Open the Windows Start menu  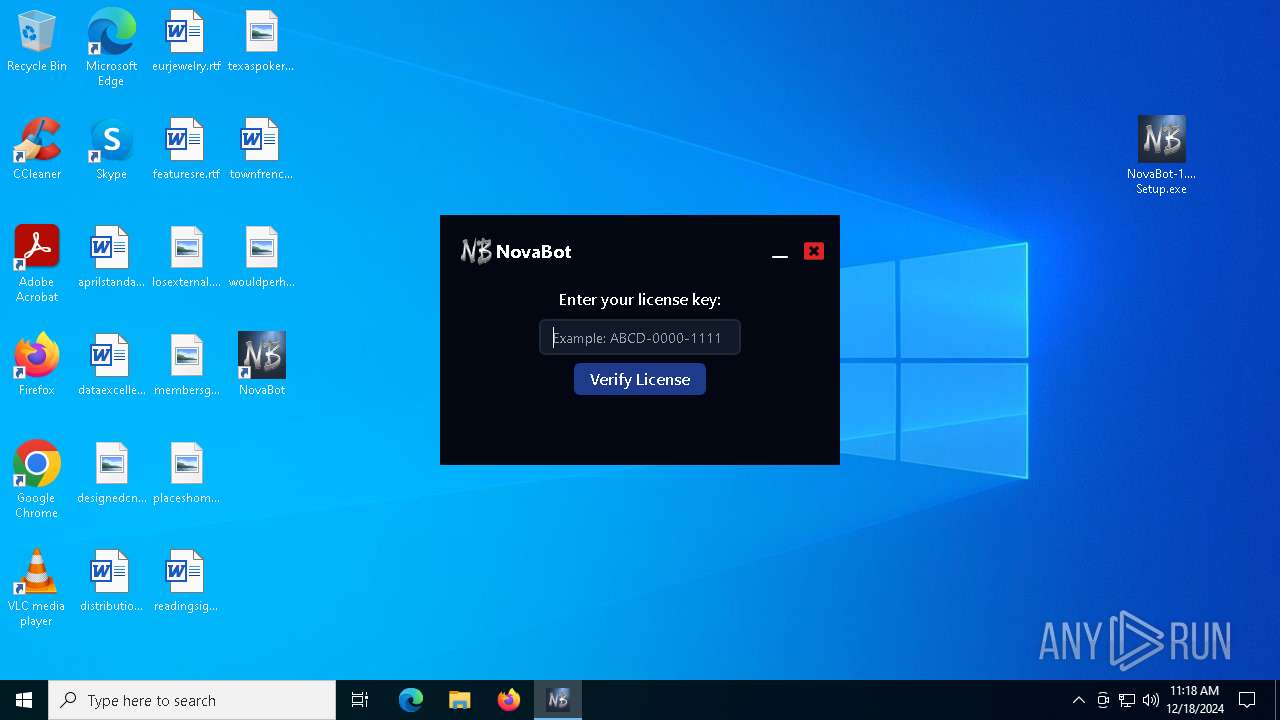pos(24,700)
